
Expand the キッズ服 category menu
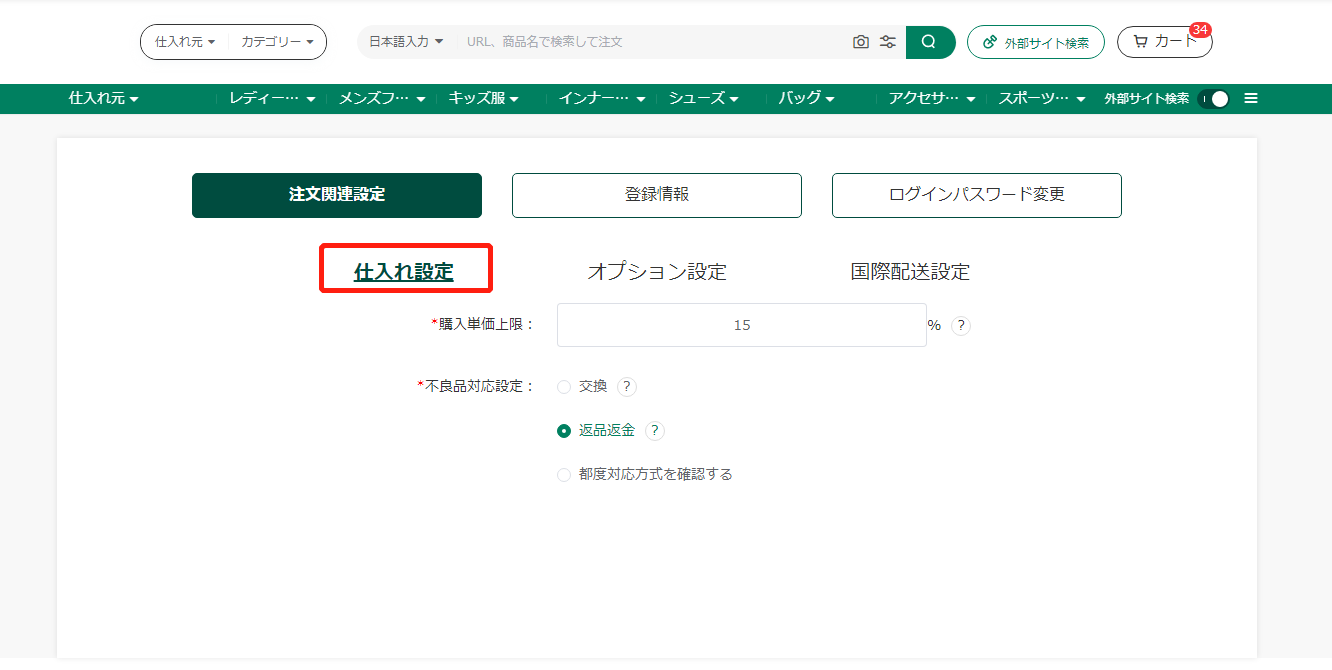[x=483, y=99]
